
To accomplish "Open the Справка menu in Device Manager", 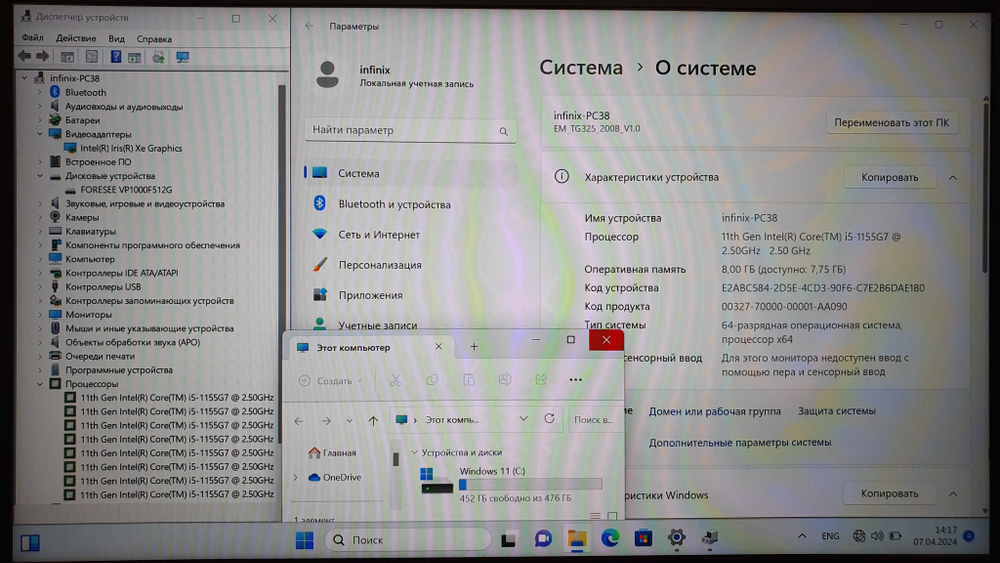I will [x=154, y=39].
